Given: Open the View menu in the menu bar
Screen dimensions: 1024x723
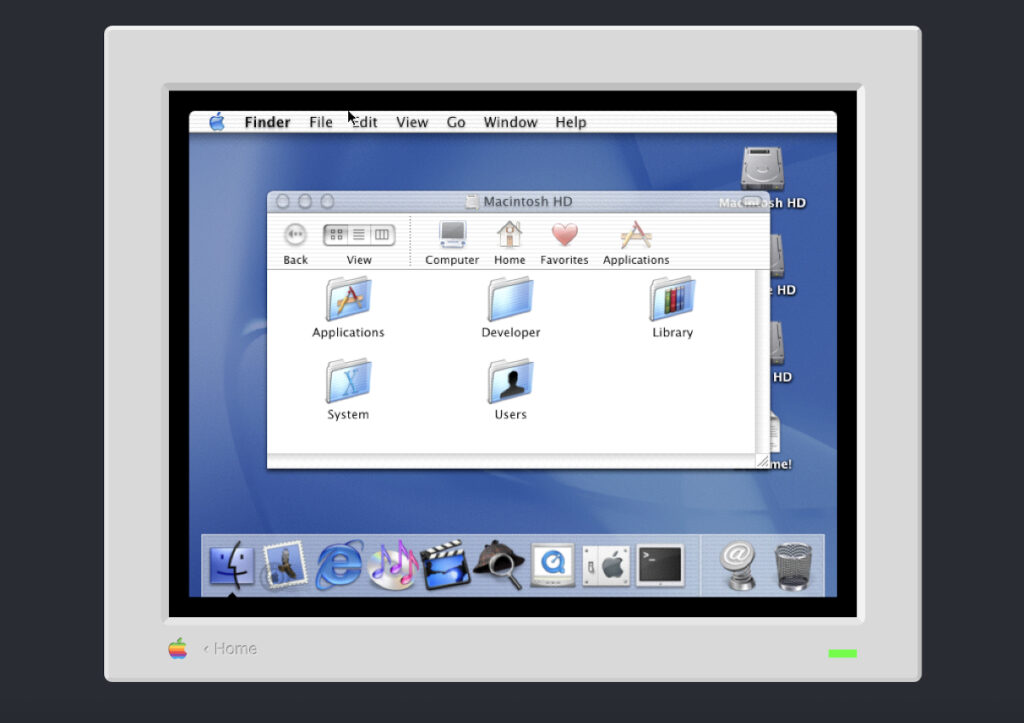Looking at the screenshot, I should (412, 122).
